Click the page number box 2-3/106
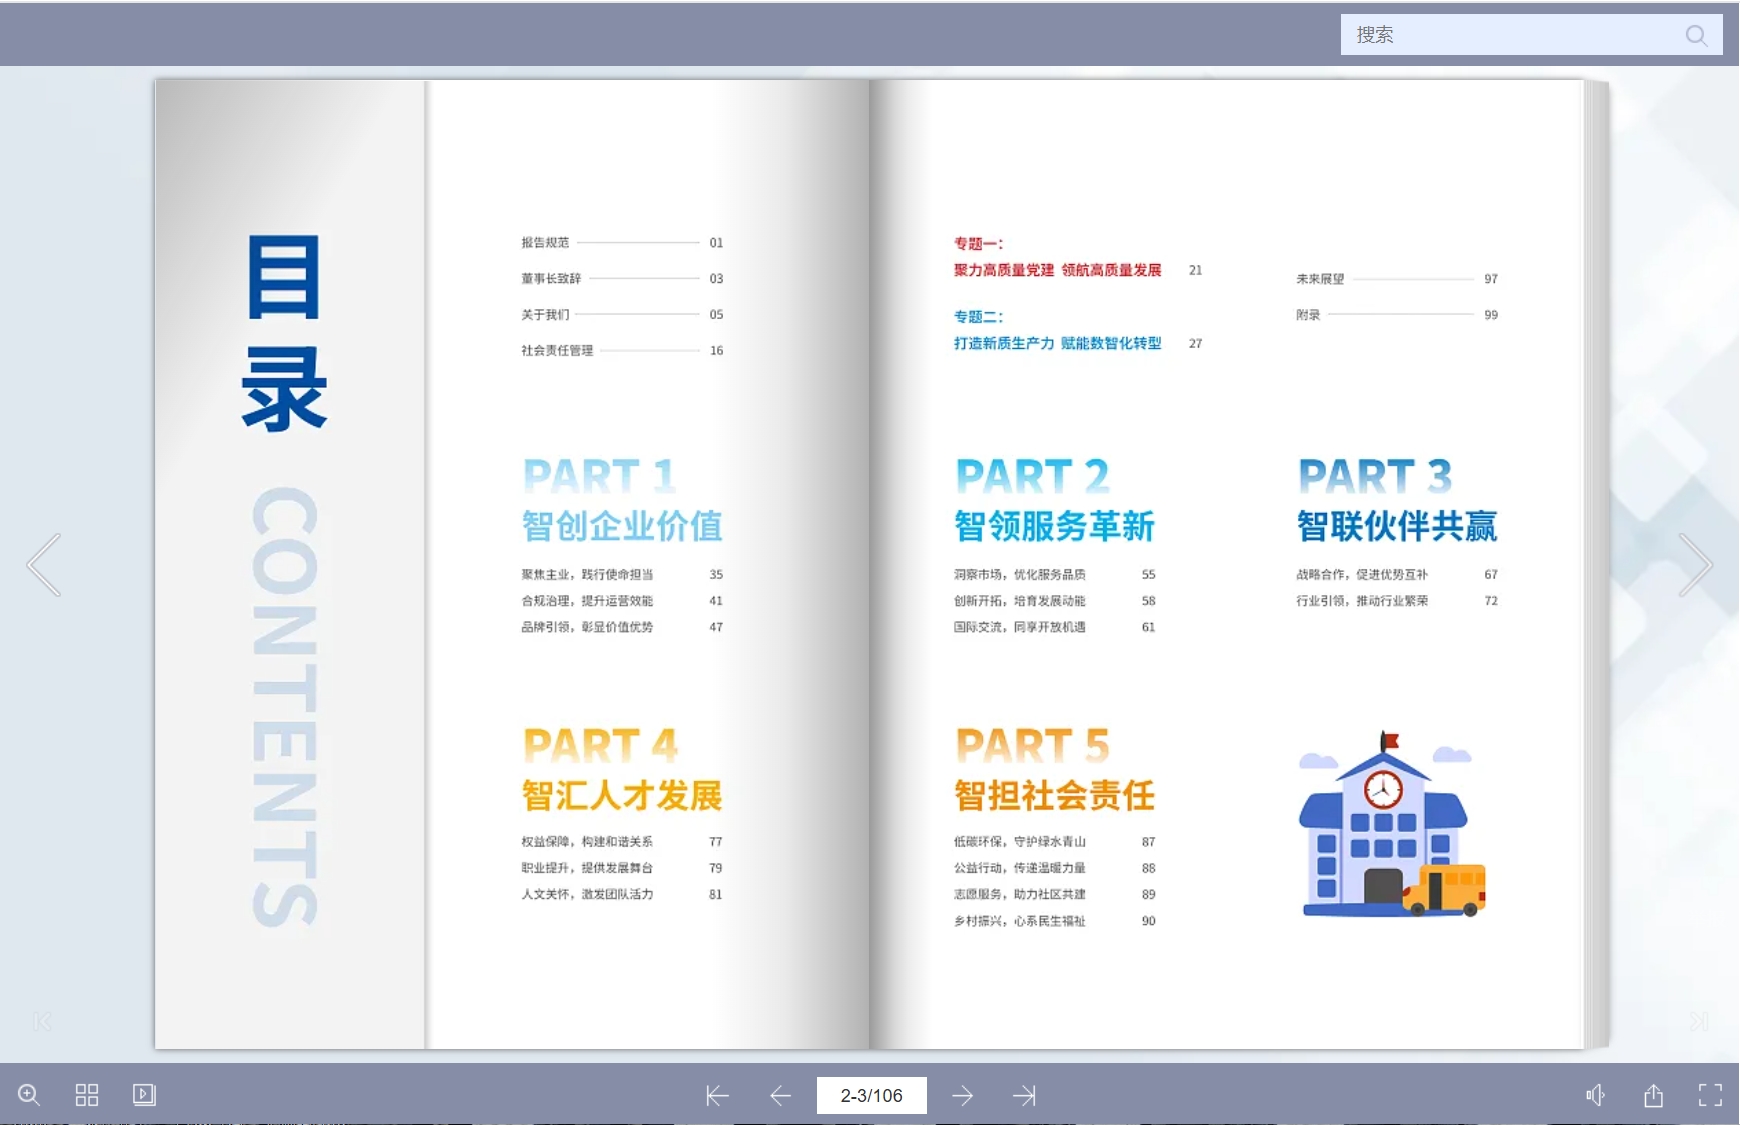 point(871,1096)
